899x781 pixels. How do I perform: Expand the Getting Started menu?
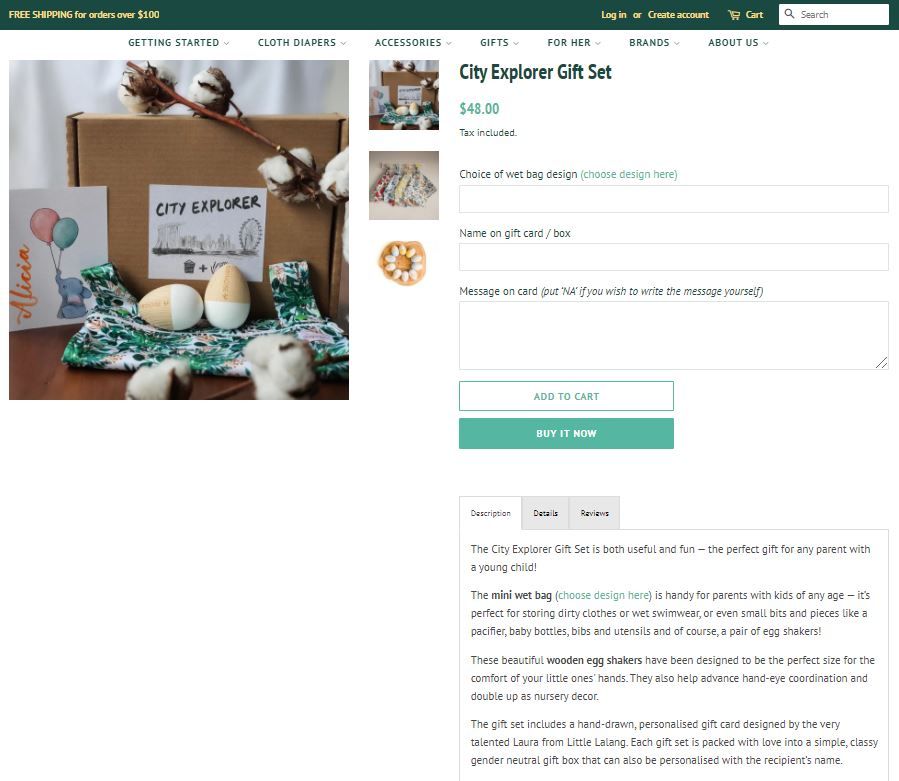tap(178, 43)
